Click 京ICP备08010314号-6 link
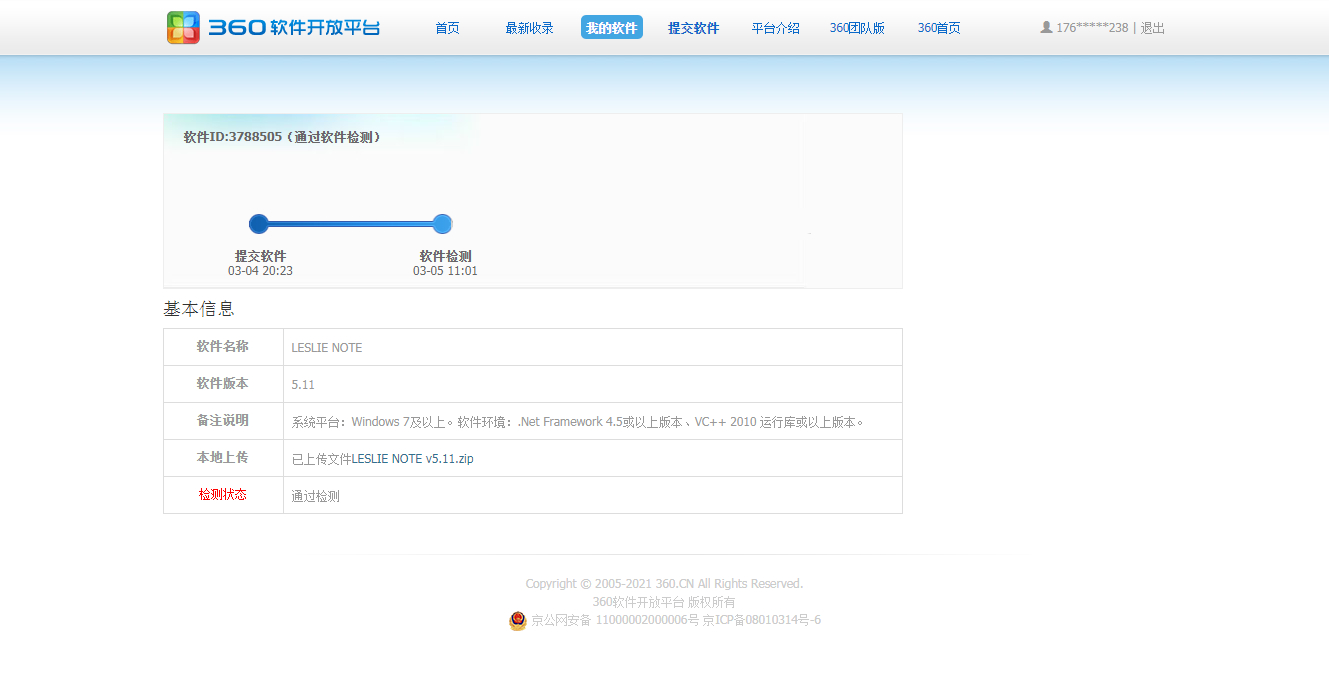Screen dimensions: 1329x698 click(761, 620)
